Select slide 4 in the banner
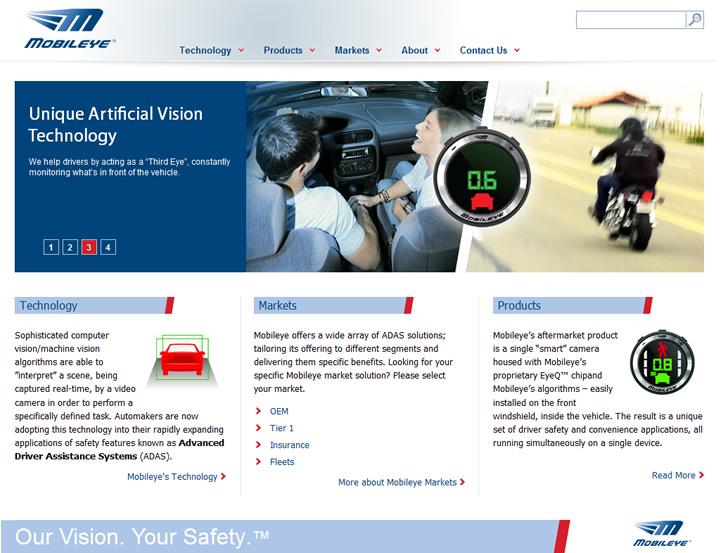The height and width of the screenshot is (553, 720). (108, 247)
